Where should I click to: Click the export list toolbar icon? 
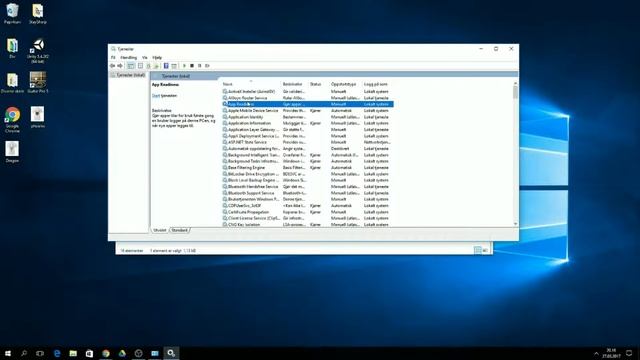click(x=156, y=66)
